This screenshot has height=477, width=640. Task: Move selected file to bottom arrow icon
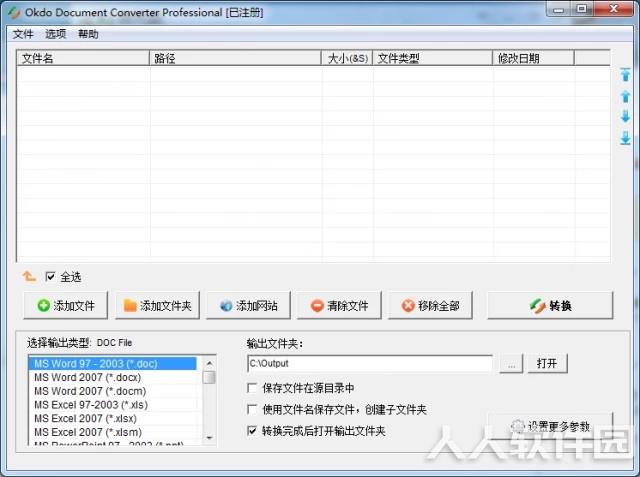click(x=625, y=138)
